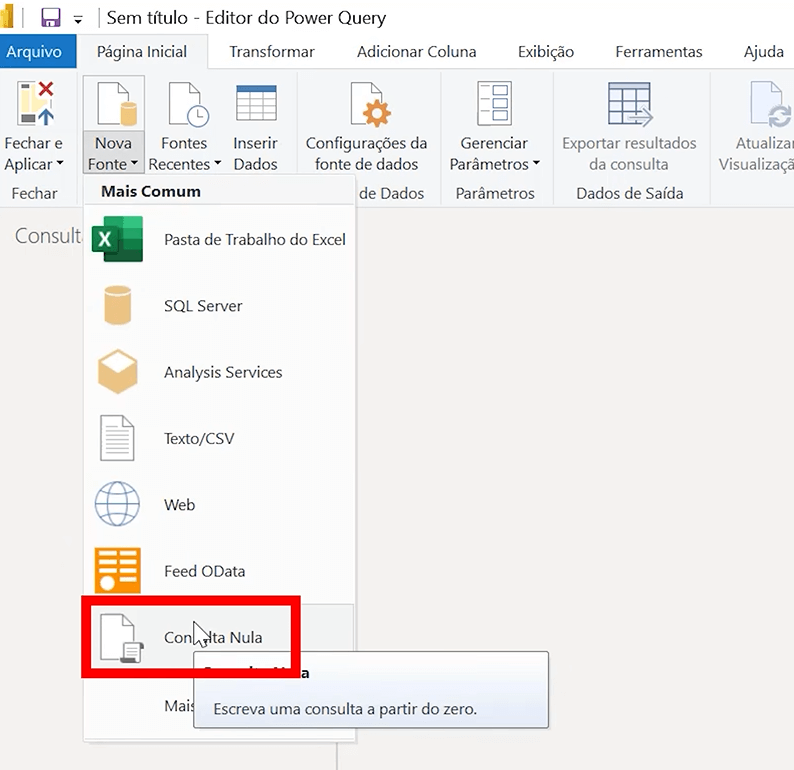The image size is (794, 770).
Task: Open the Exibição tab
Action: coord(545,52)
